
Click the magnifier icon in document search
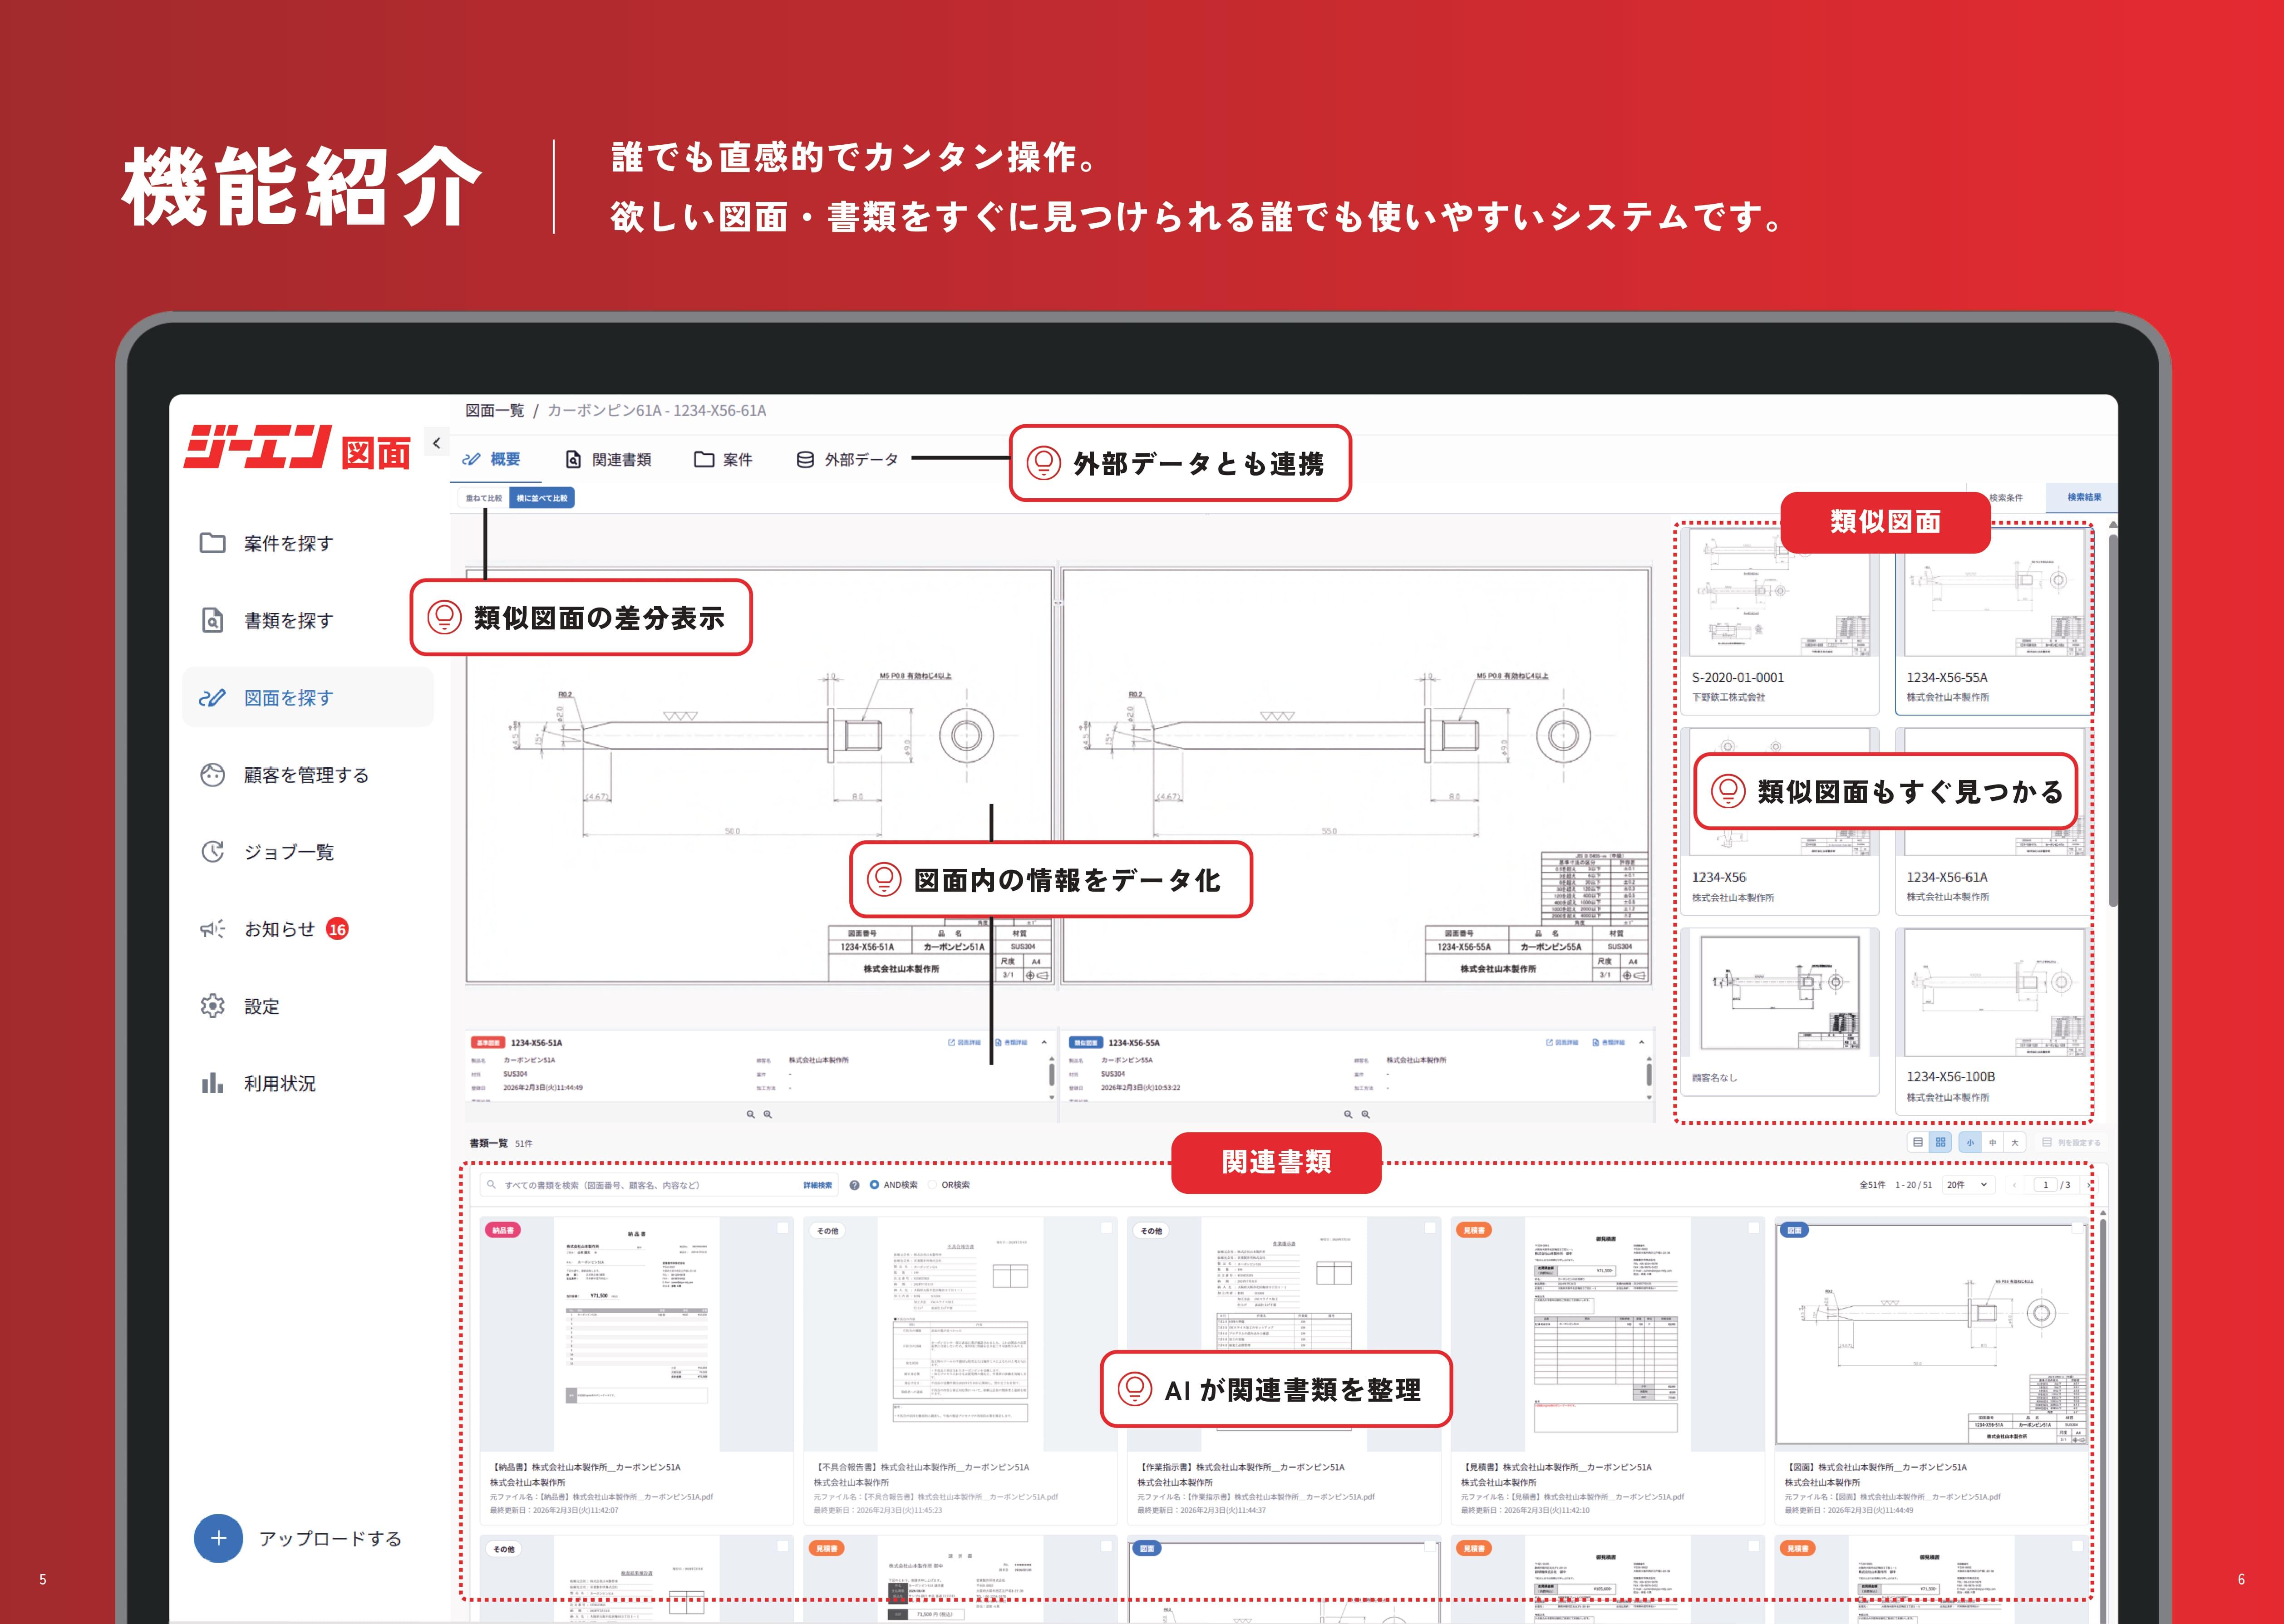pos(491,1185)
